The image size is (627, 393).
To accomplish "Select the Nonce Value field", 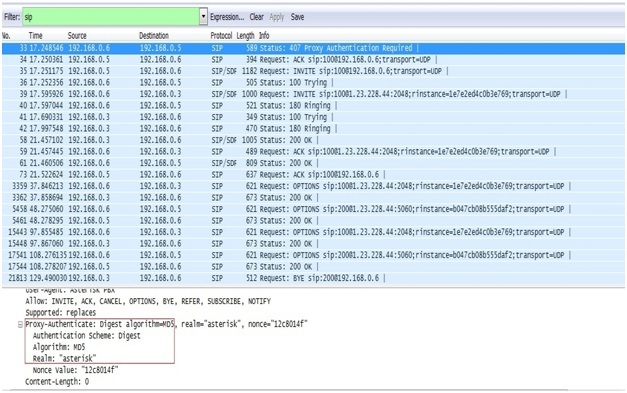I will point(75,370).
